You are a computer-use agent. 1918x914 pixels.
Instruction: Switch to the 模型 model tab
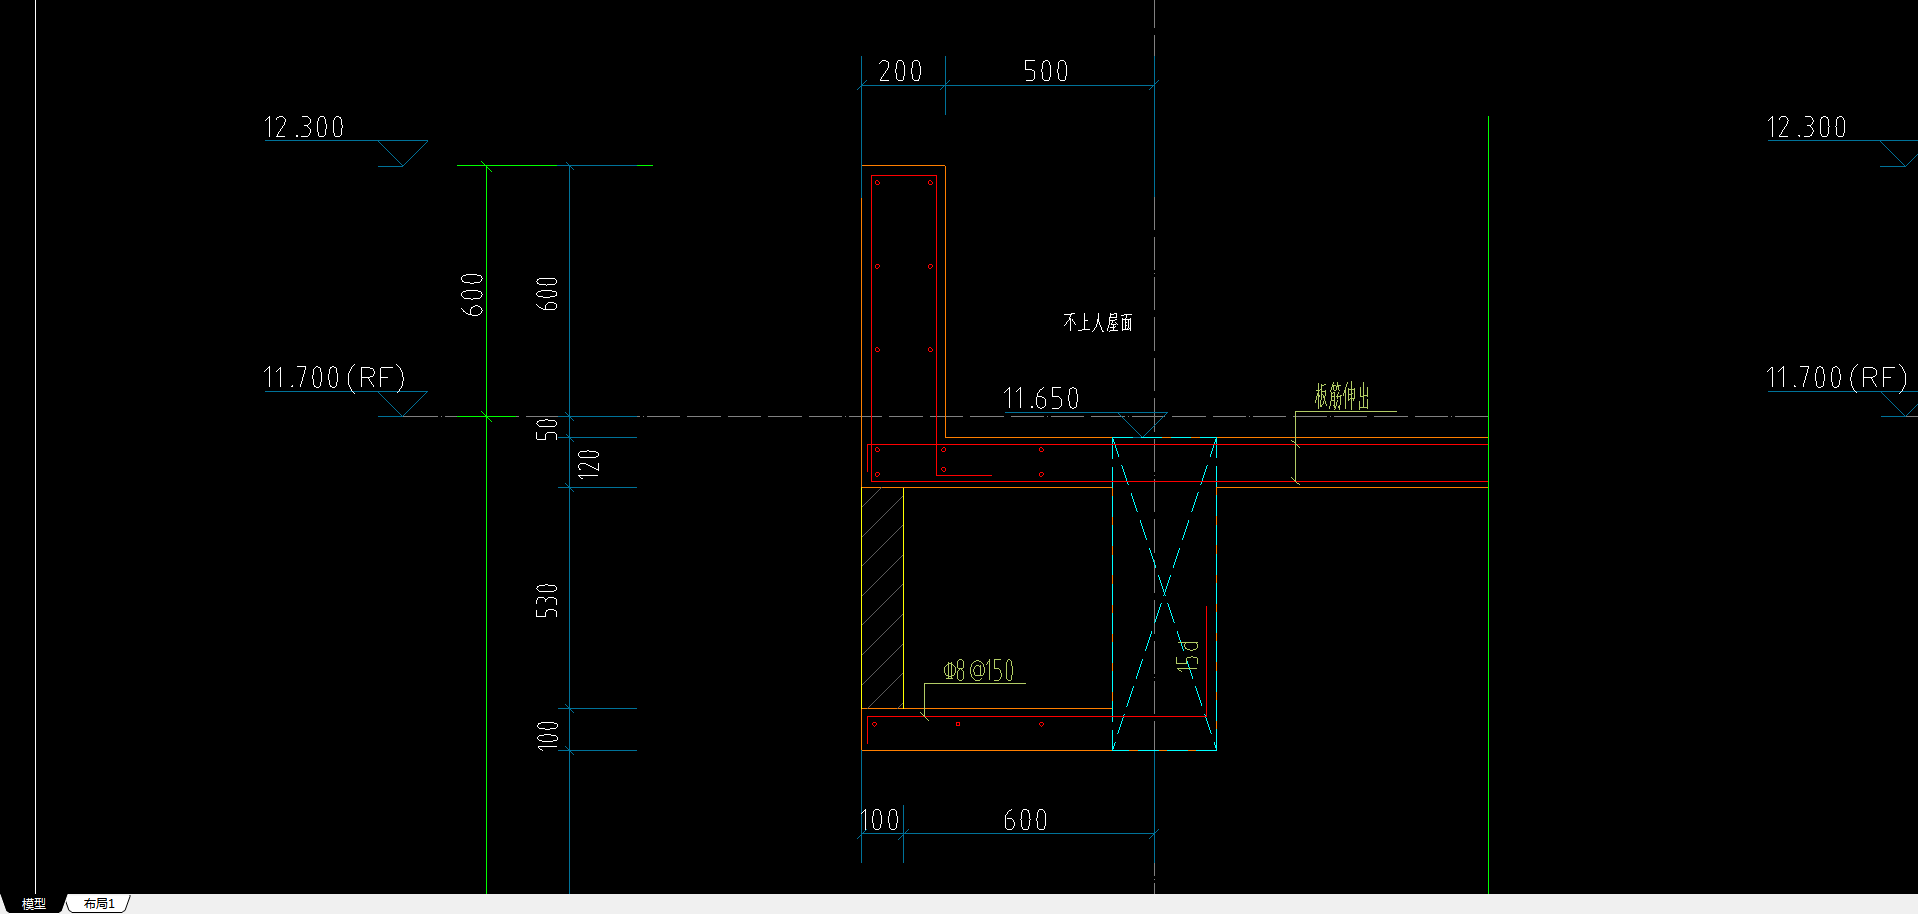tap(34, 904)
